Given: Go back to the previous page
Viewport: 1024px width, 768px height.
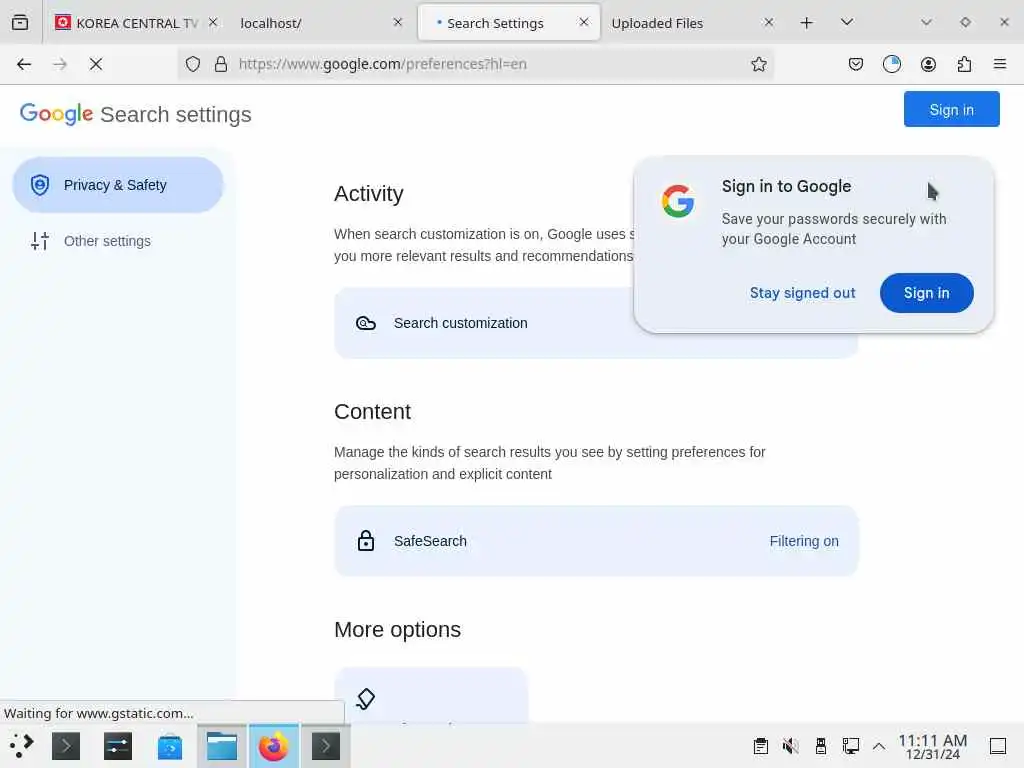Looking at the screenshot, I should 24,64.
